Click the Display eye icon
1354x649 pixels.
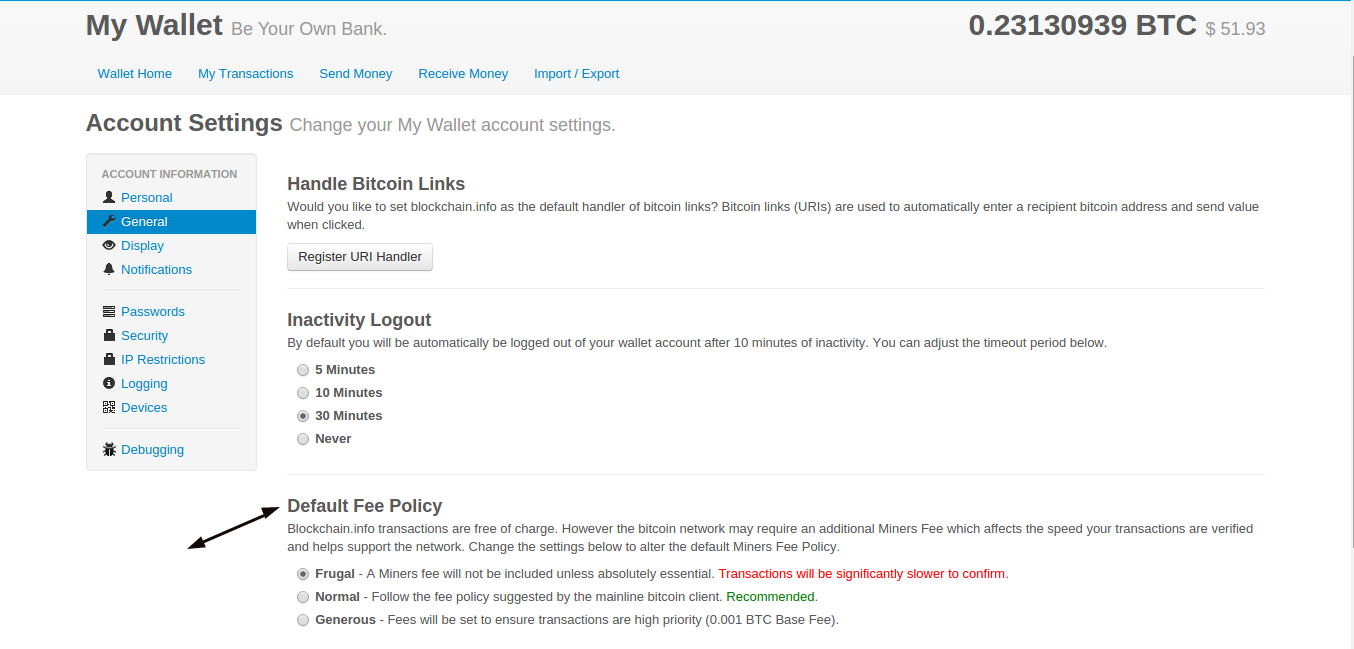[109, 246]
